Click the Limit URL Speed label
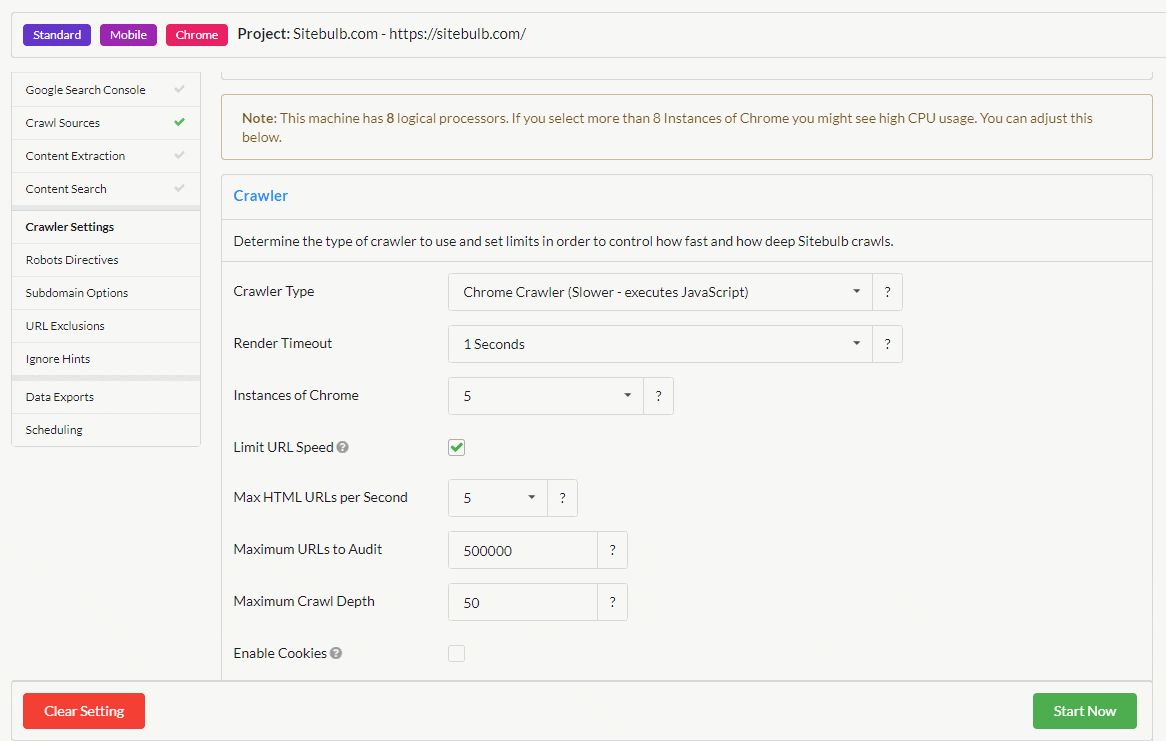 [x=283, y=447]
